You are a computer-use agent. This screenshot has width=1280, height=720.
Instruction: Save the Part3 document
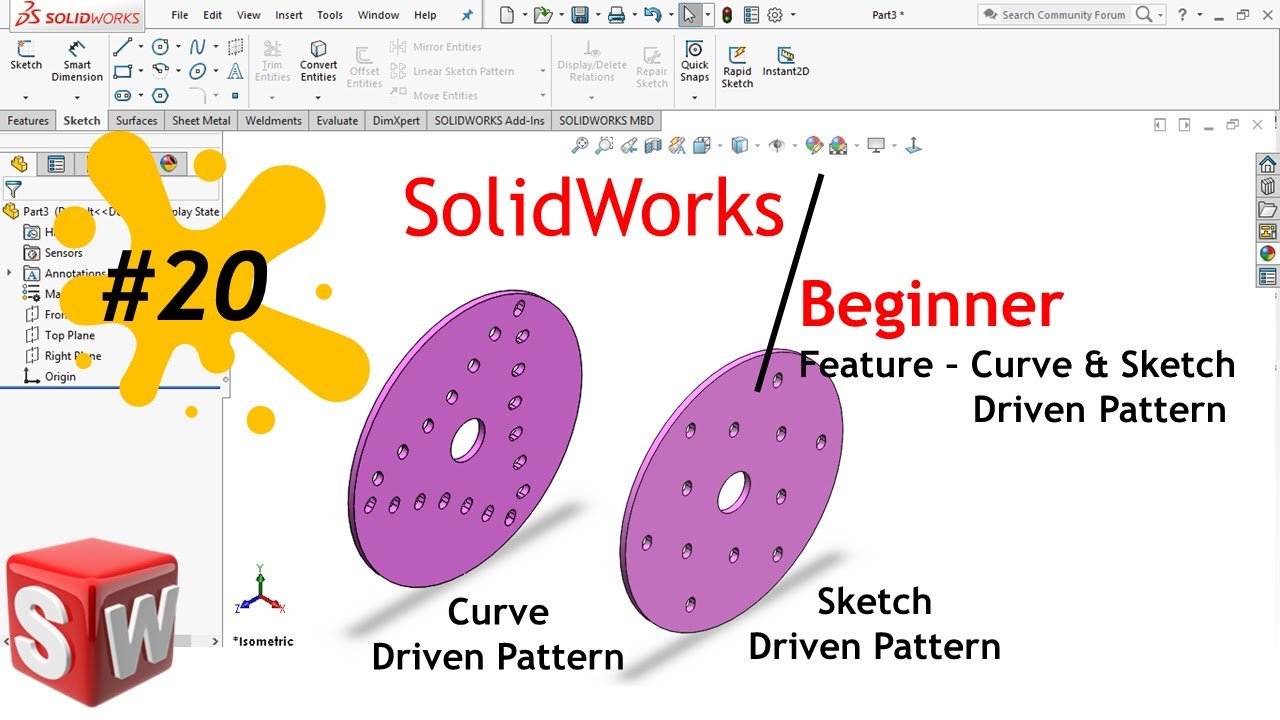tap(579, 15)
